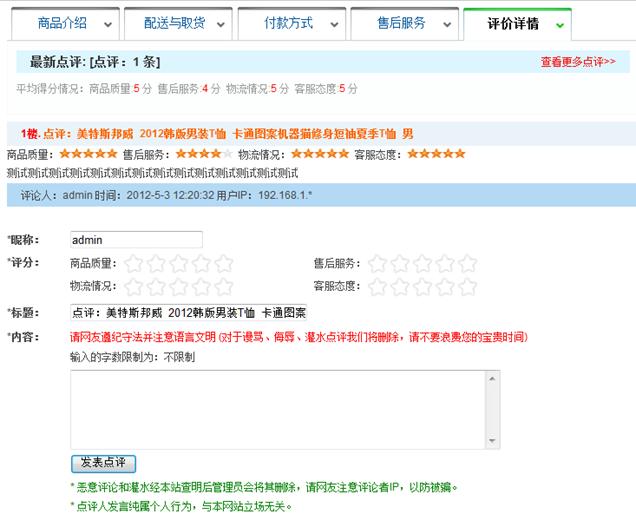Screen dimensions: 636x514
Task: Click the 标题 input field
Action: [188, 313]
